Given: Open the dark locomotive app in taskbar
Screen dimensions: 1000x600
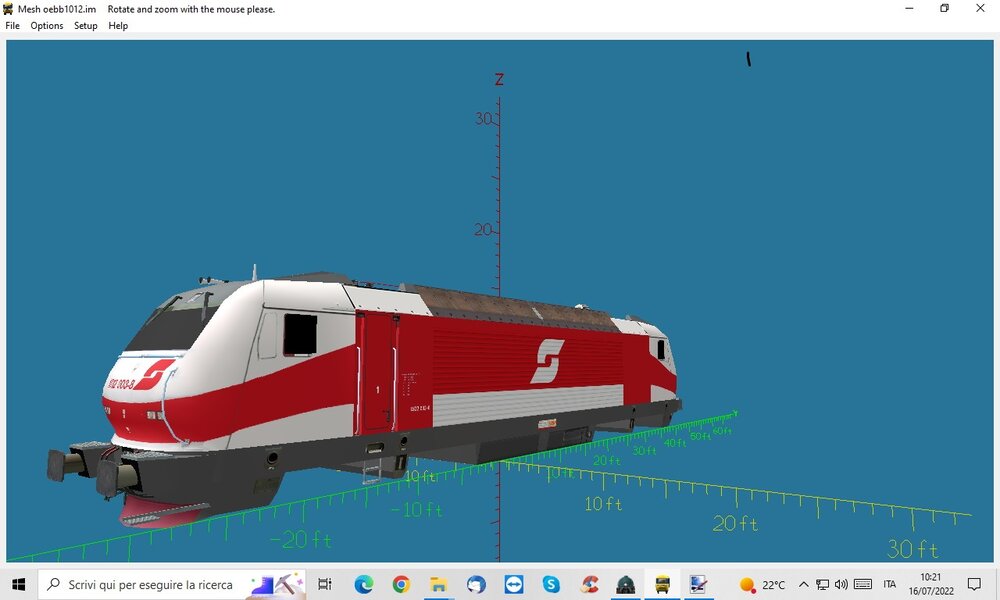Looking at the screenshot, I should point(626,584).
